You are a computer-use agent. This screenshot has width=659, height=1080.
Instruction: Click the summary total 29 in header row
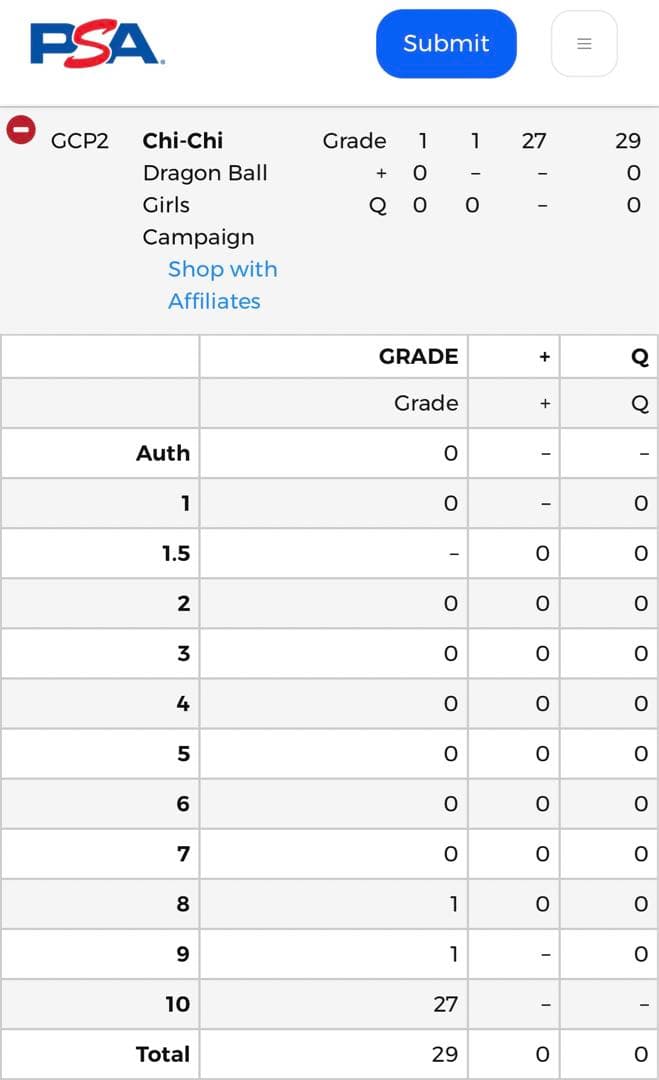627,141
